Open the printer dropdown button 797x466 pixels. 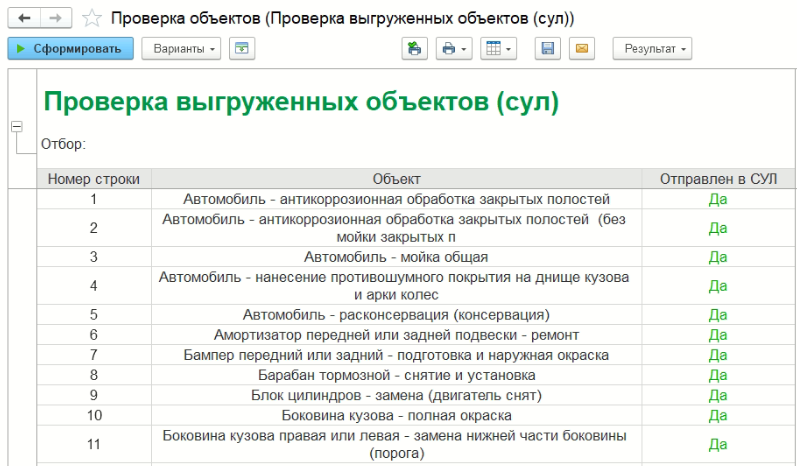click(x=453, y=48)
